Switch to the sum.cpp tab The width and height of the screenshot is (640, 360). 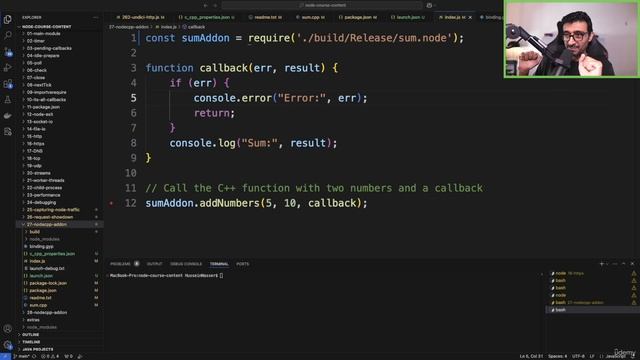[310, 17]
